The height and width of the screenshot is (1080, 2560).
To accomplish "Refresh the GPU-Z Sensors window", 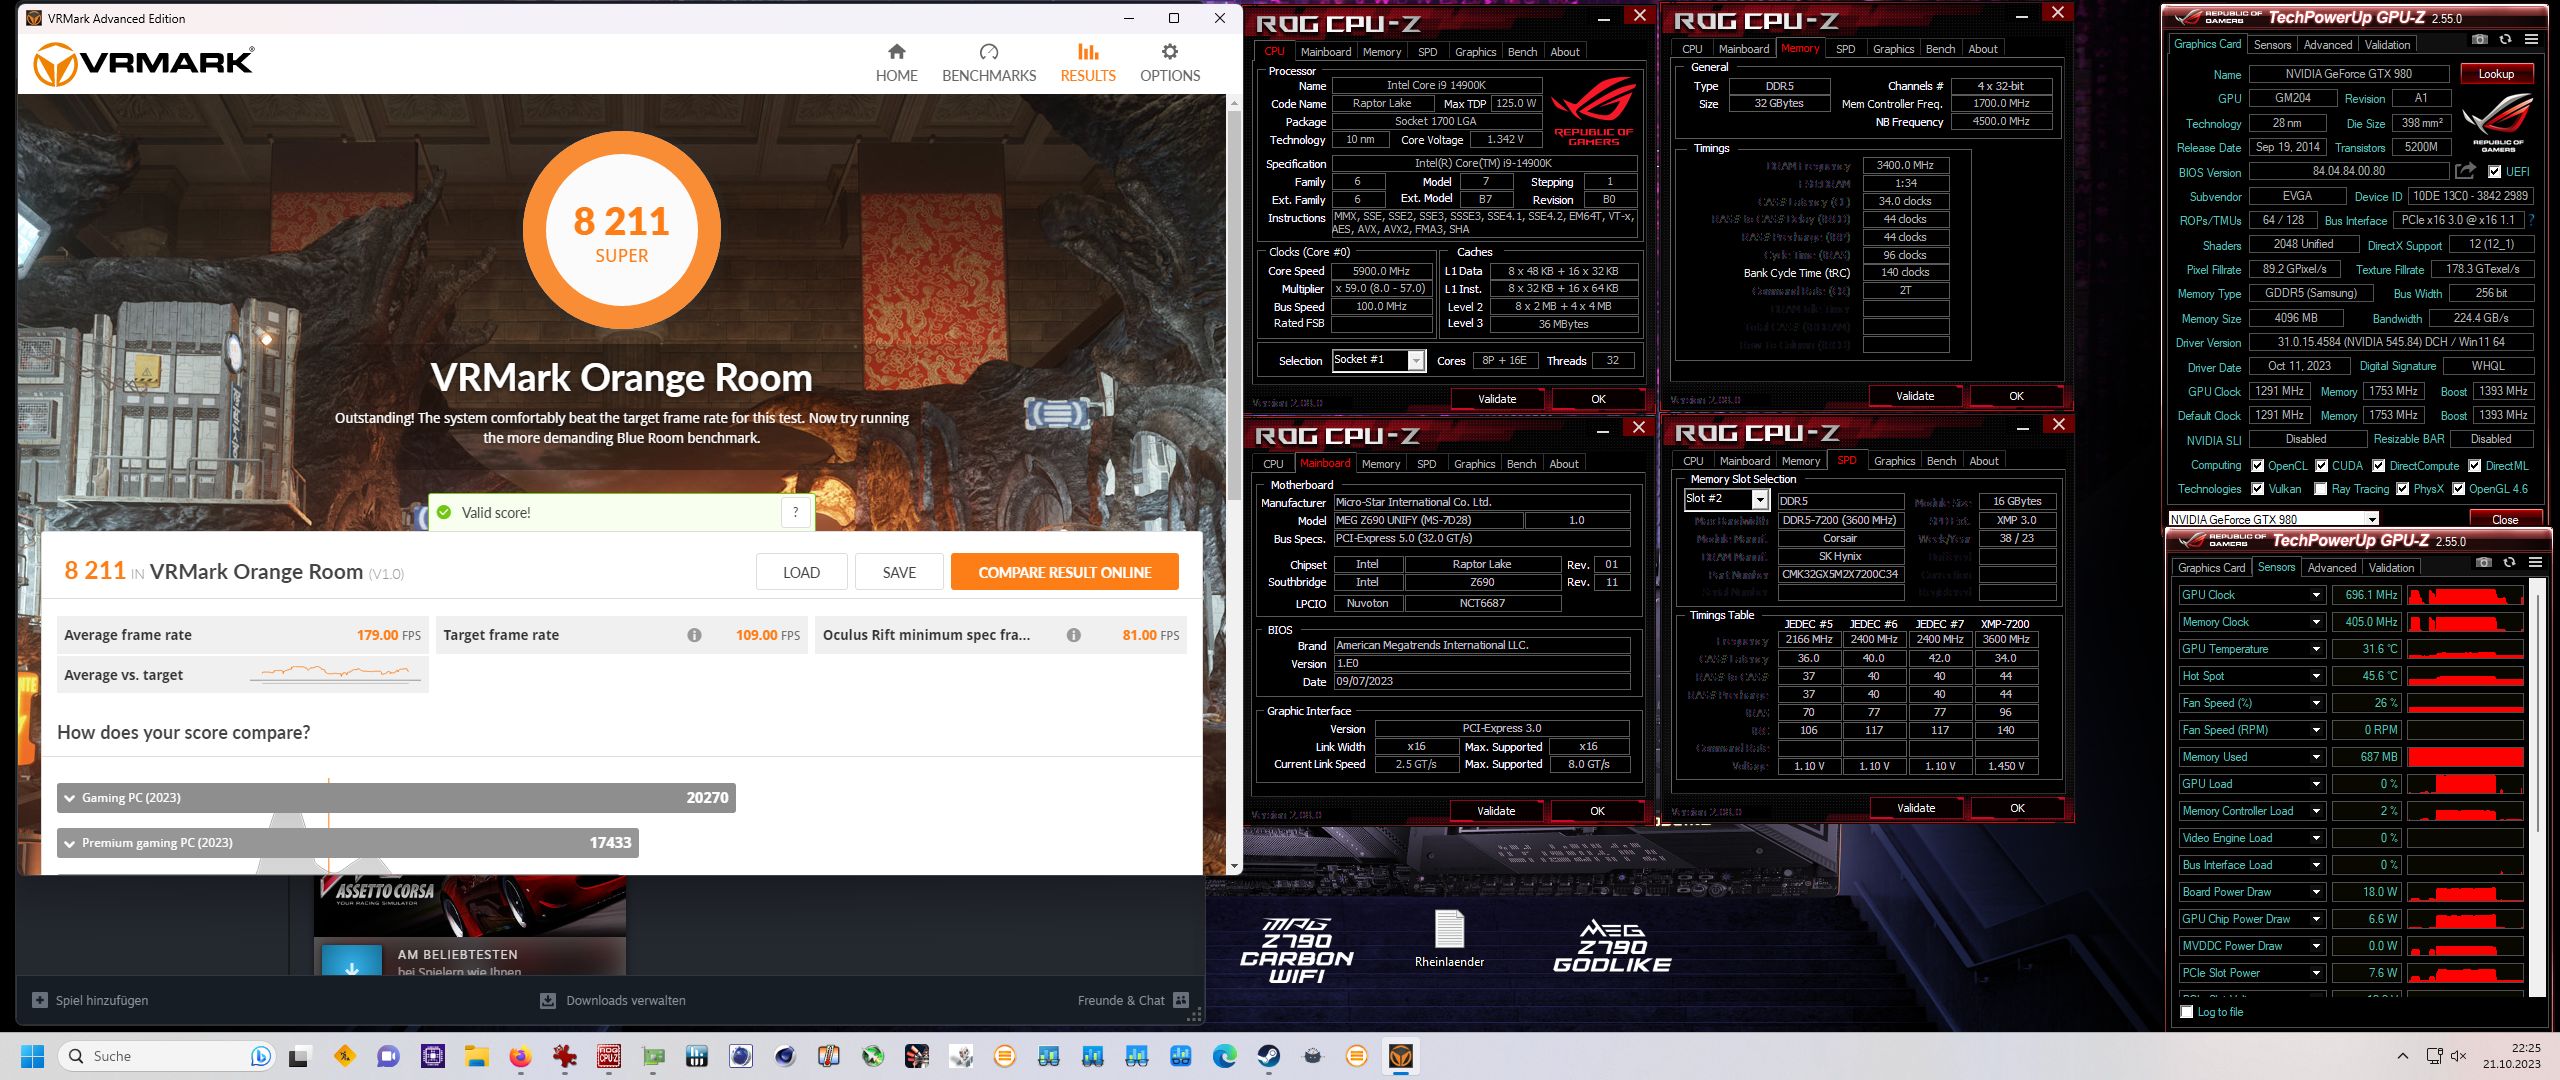I will 2509,563.
